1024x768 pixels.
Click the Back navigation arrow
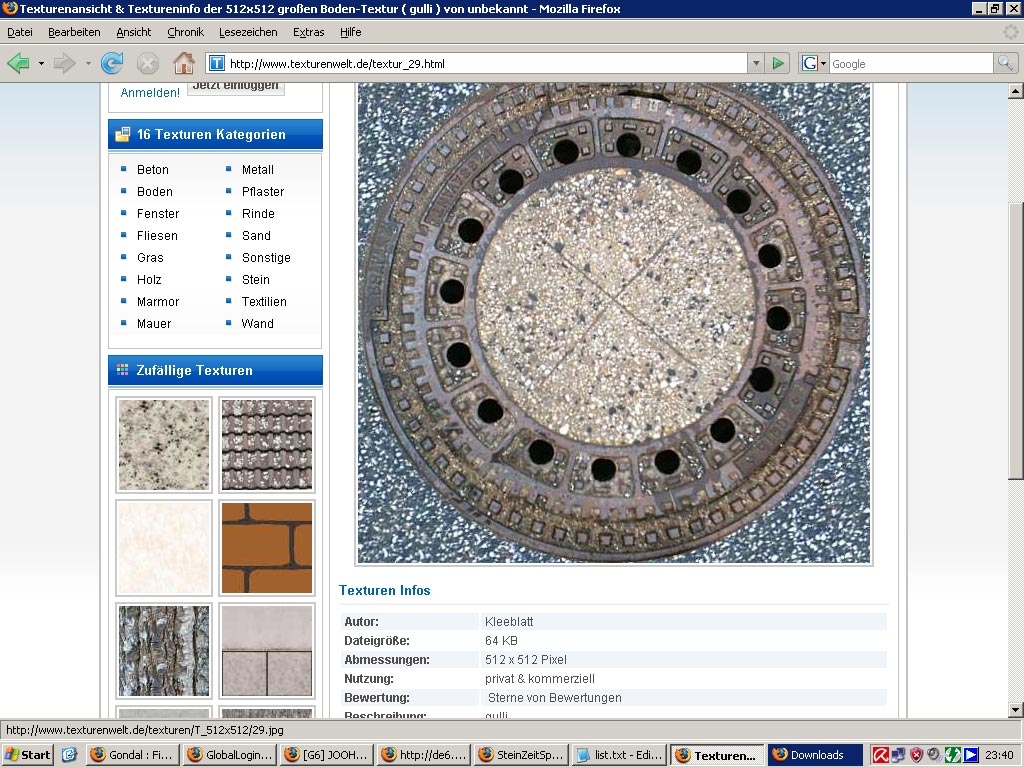(21, 62)
